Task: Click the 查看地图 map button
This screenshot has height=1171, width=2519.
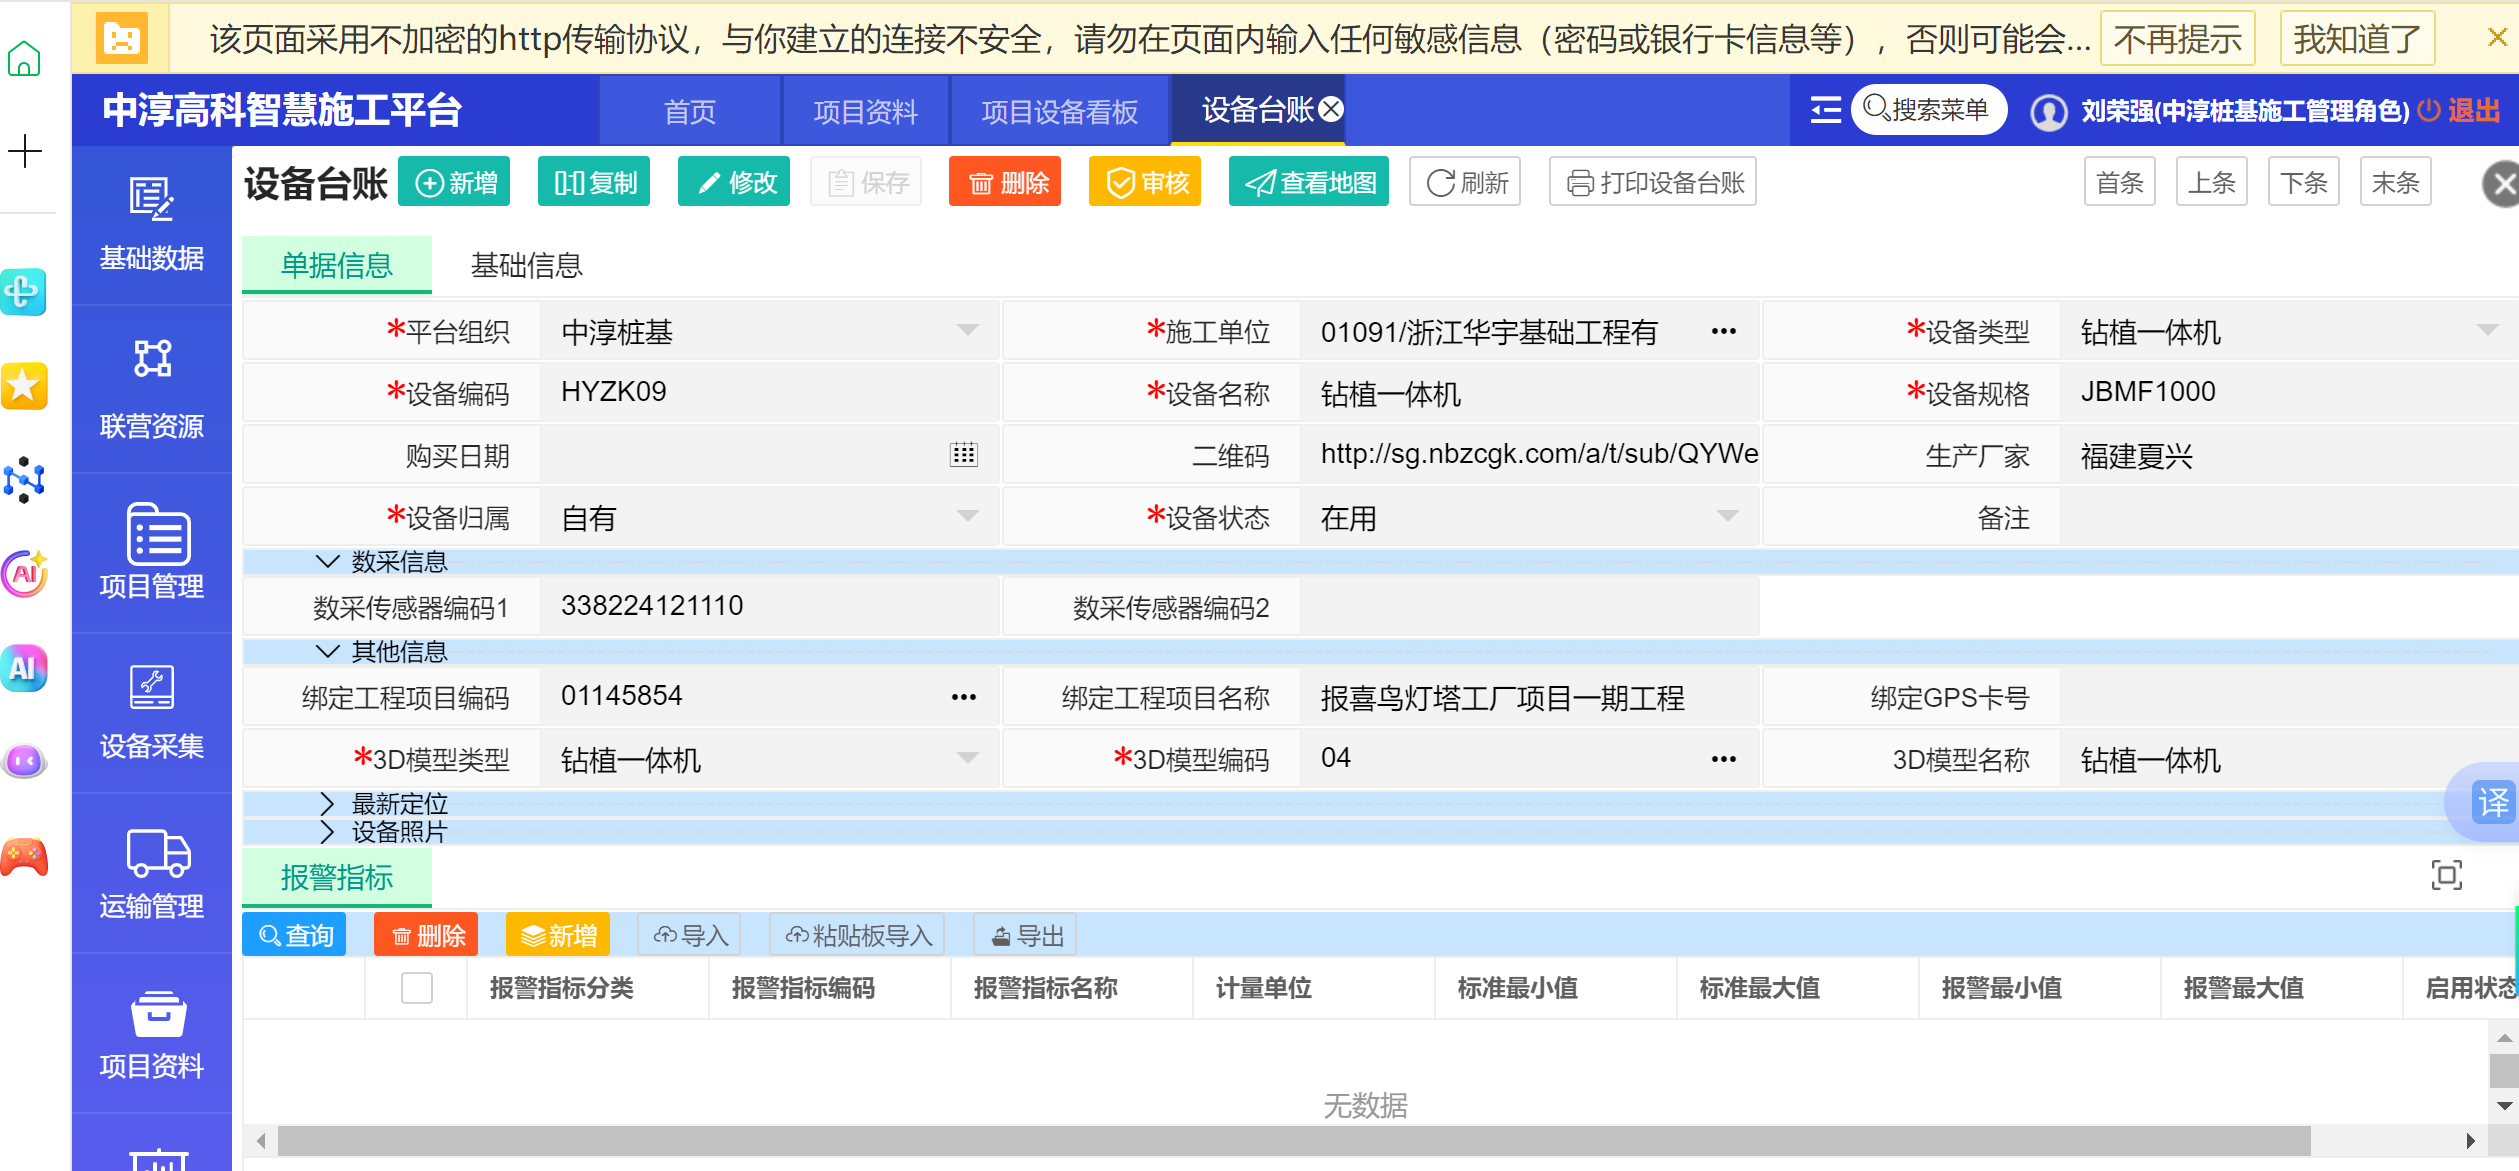Action: pyautogui.click(x=1308, y=182)
